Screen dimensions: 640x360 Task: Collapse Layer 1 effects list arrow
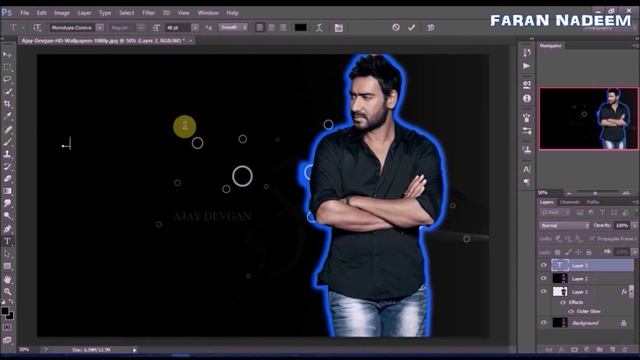click(631, 291)
